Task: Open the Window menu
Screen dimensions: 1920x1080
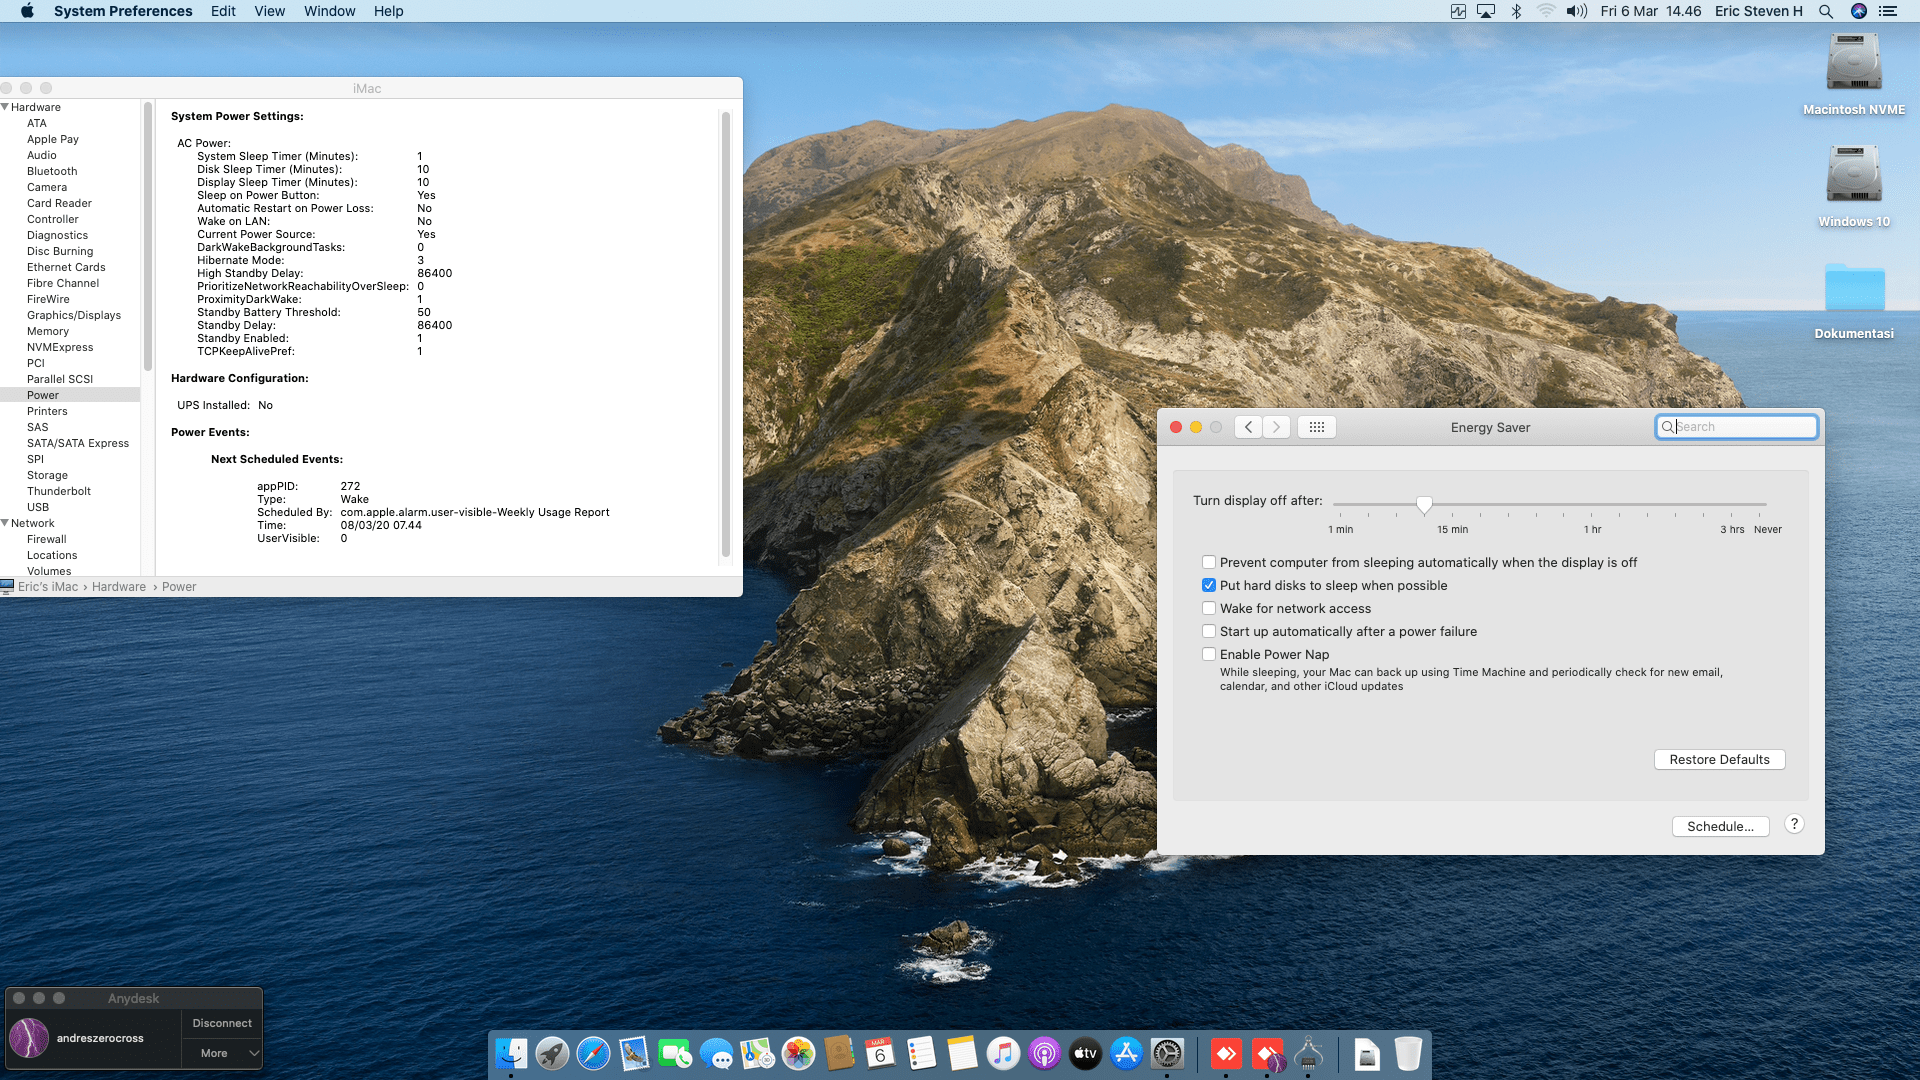Action: click(329, 11)
